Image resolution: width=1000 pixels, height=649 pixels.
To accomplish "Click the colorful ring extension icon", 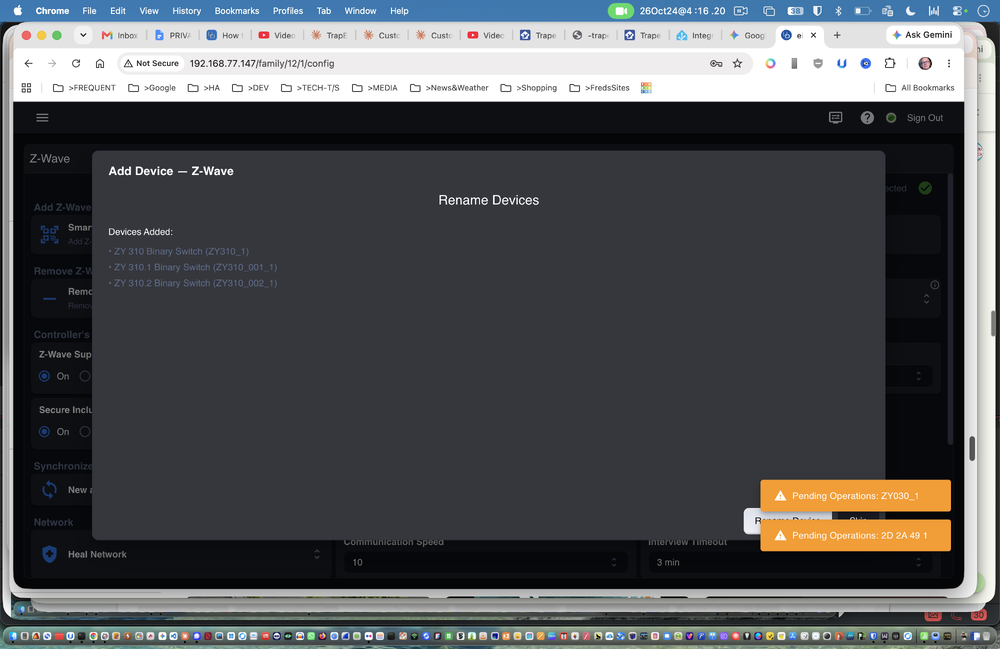I will [770, 63].
